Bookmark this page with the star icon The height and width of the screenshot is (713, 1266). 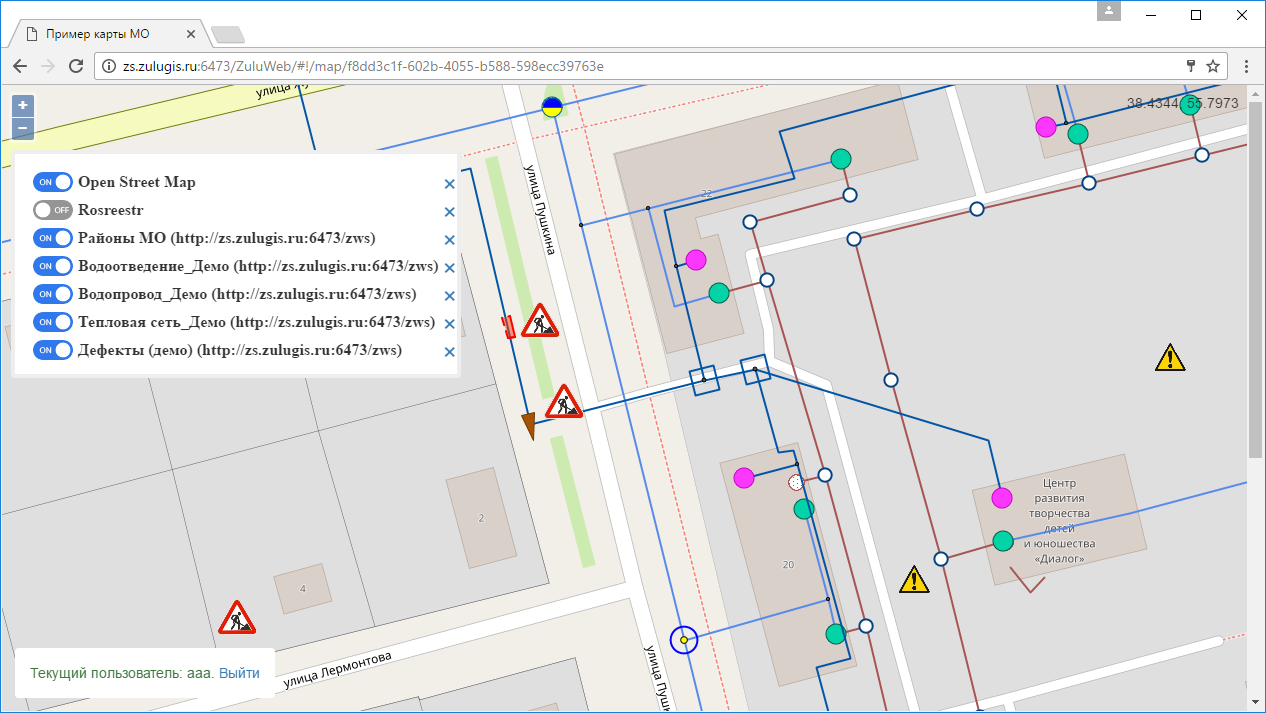[1213, 66]
